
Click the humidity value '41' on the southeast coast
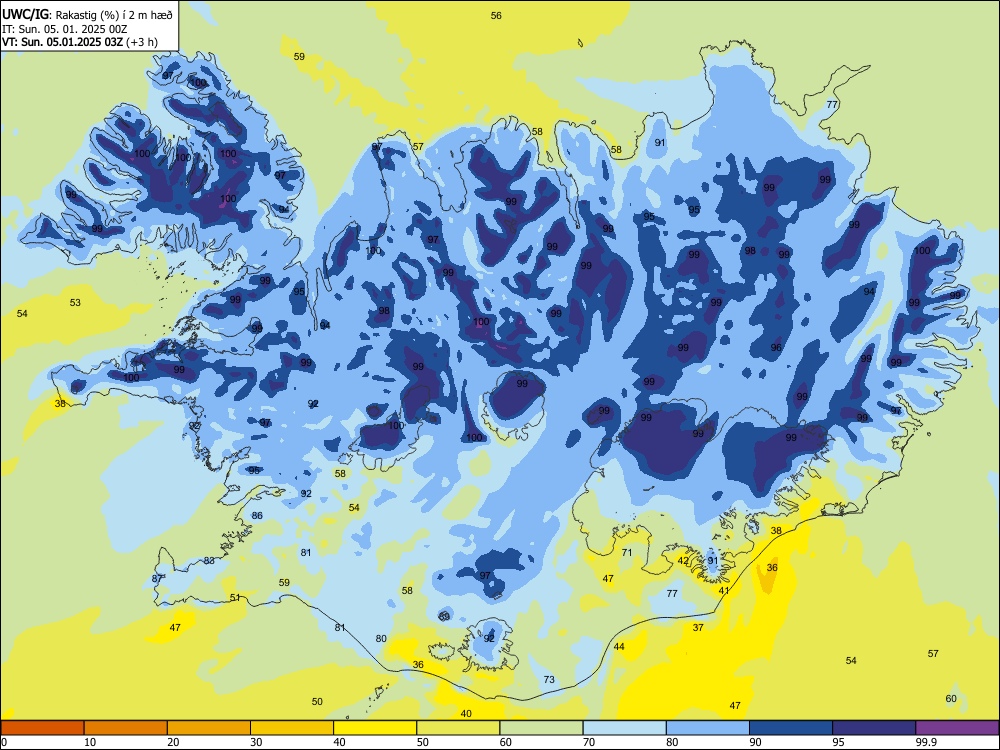[x=724, y=591]
